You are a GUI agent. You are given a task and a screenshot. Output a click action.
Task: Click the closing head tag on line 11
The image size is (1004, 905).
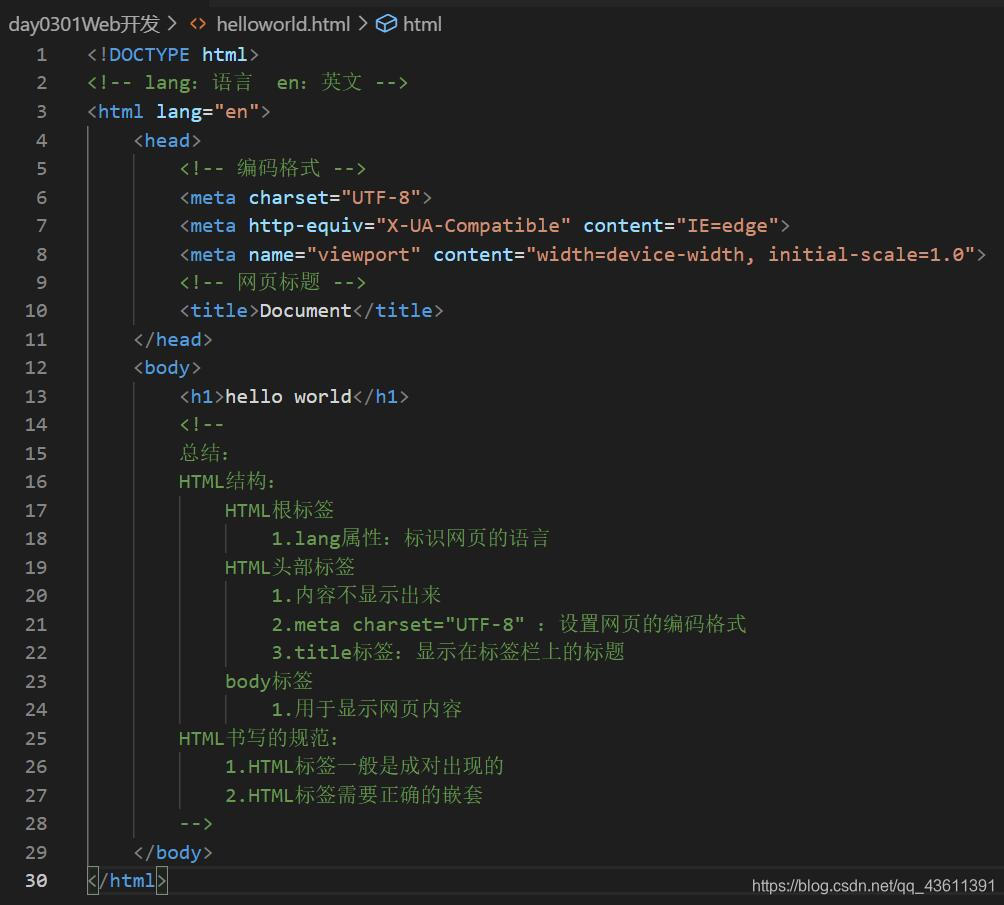click(x=173, y=339)
